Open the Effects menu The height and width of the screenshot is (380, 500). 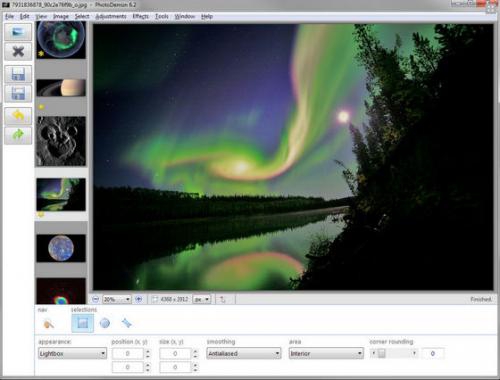click(141, 16)
